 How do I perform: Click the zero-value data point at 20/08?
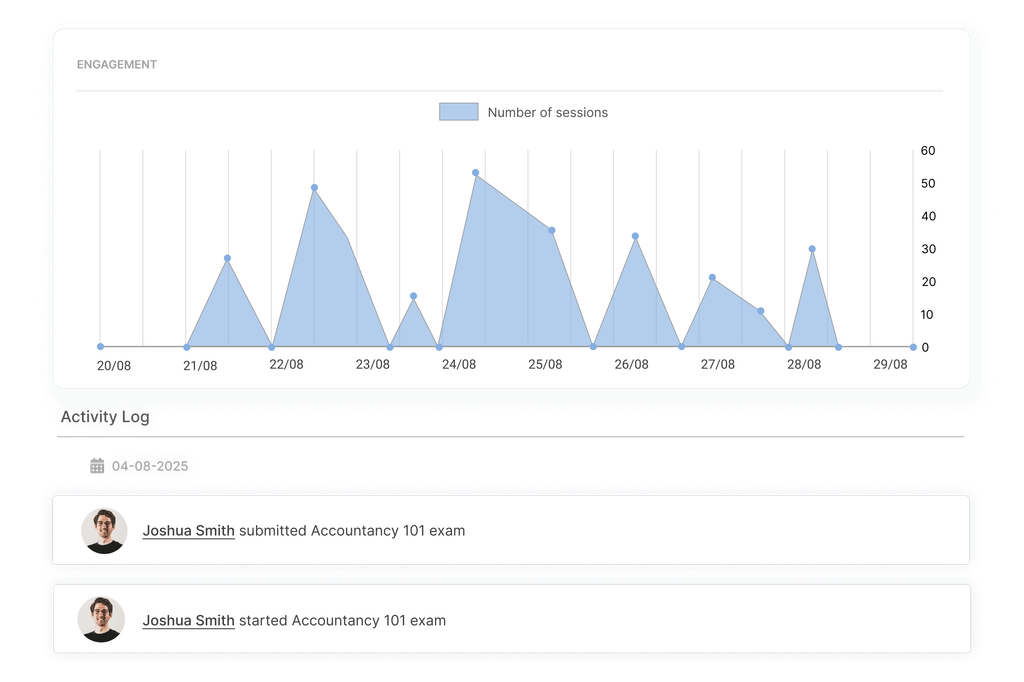99,347
